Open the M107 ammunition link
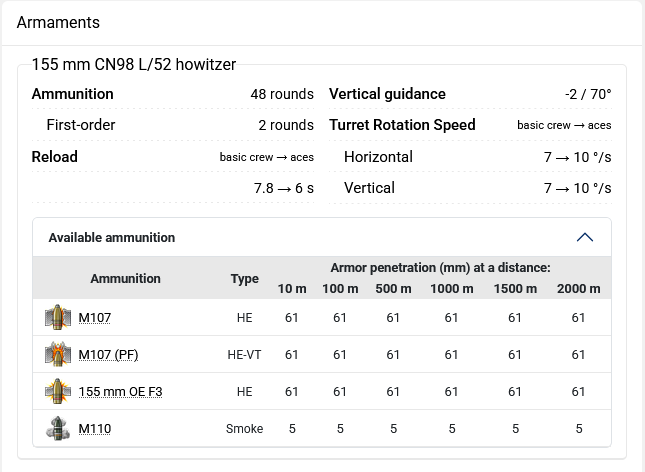This screenshot has height=472, width=645. [x=95, y=318]
